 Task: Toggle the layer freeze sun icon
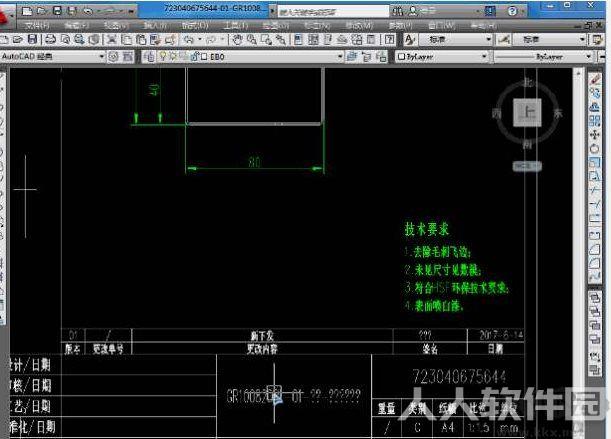pyautogui.click(x=172, y=56)
